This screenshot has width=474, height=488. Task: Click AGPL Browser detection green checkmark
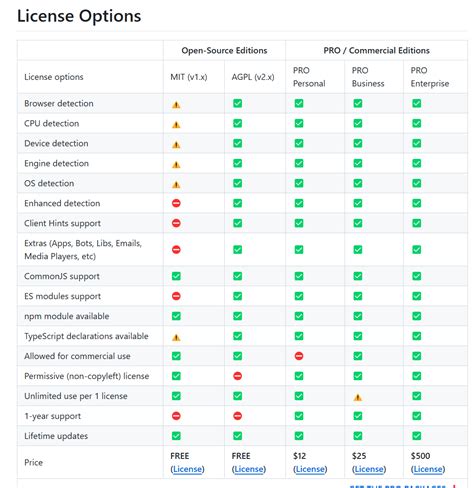point(237,103)
